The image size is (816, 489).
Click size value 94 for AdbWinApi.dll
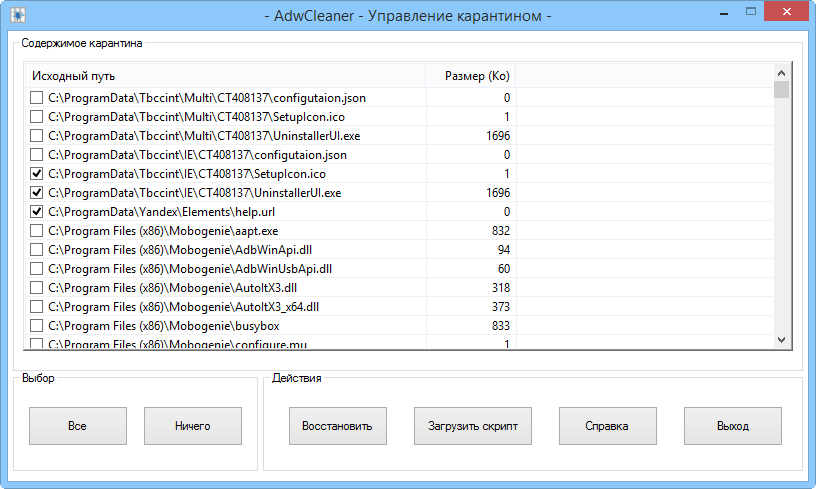click(504, 250)
